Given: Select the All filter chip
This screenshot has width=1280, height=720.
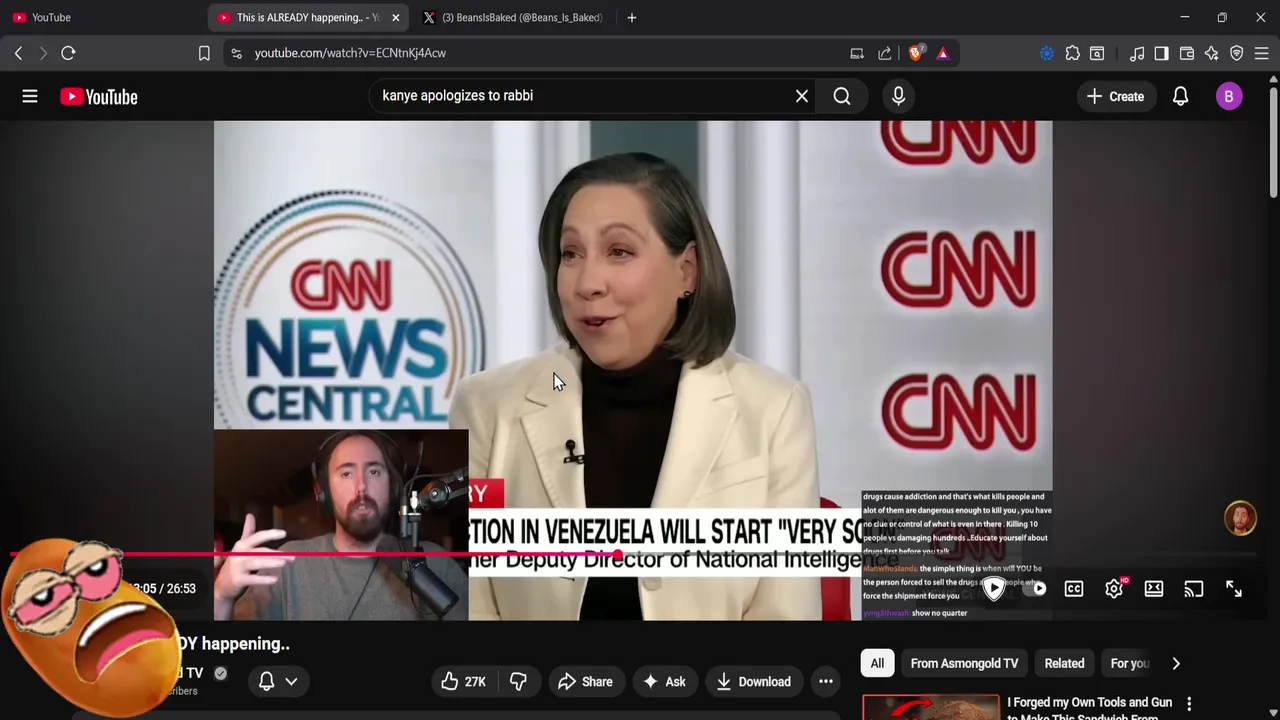Looking at the screenshot, I should tap(877, 663).
